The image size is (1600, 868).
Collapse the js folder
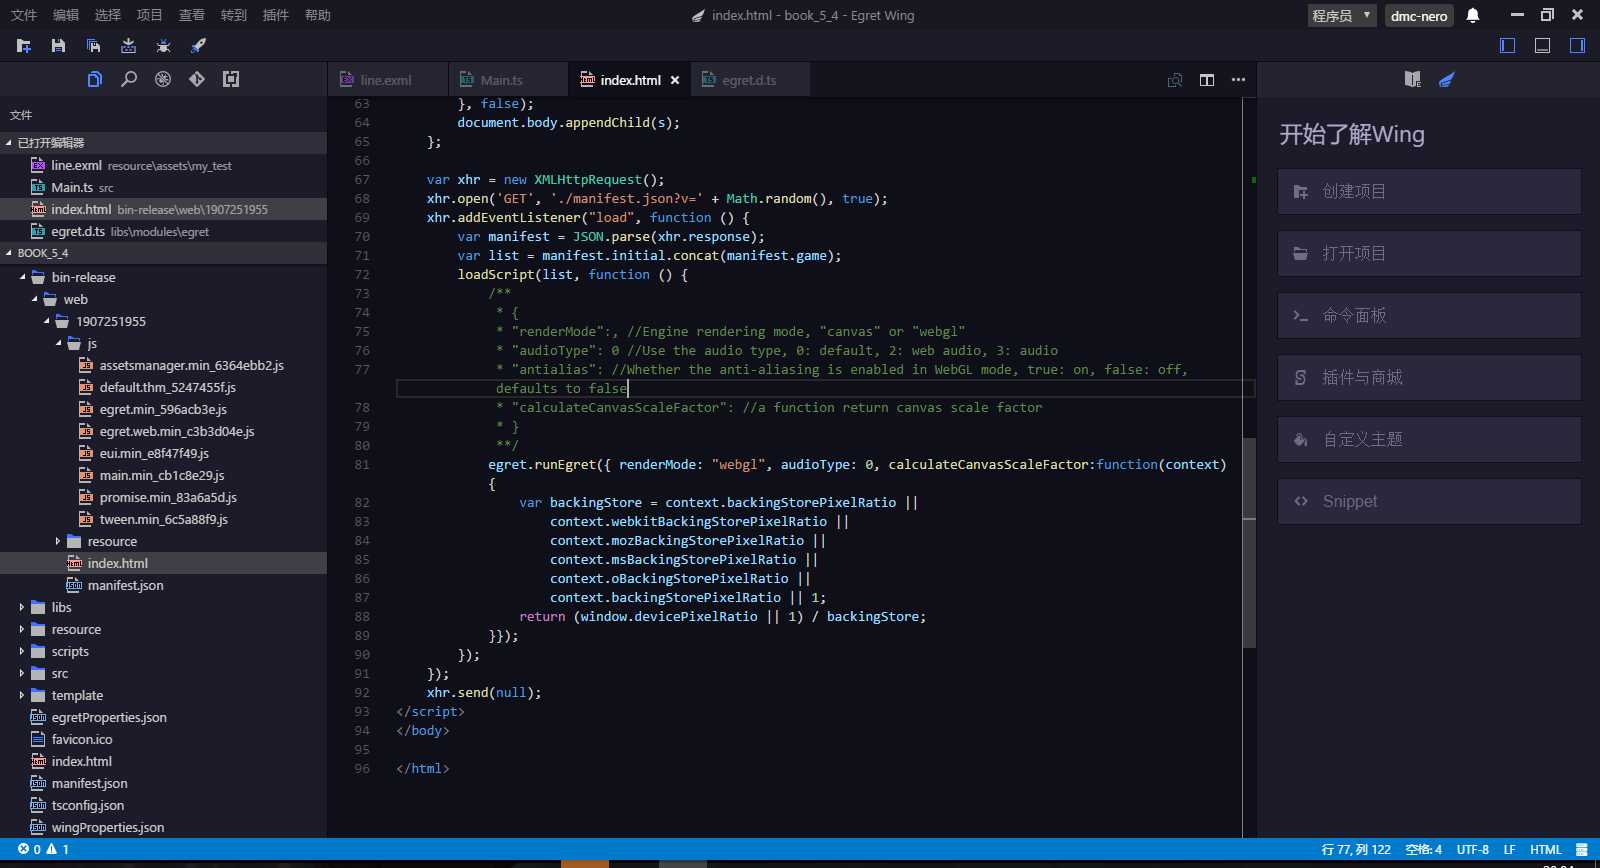[x=58, y=343]
